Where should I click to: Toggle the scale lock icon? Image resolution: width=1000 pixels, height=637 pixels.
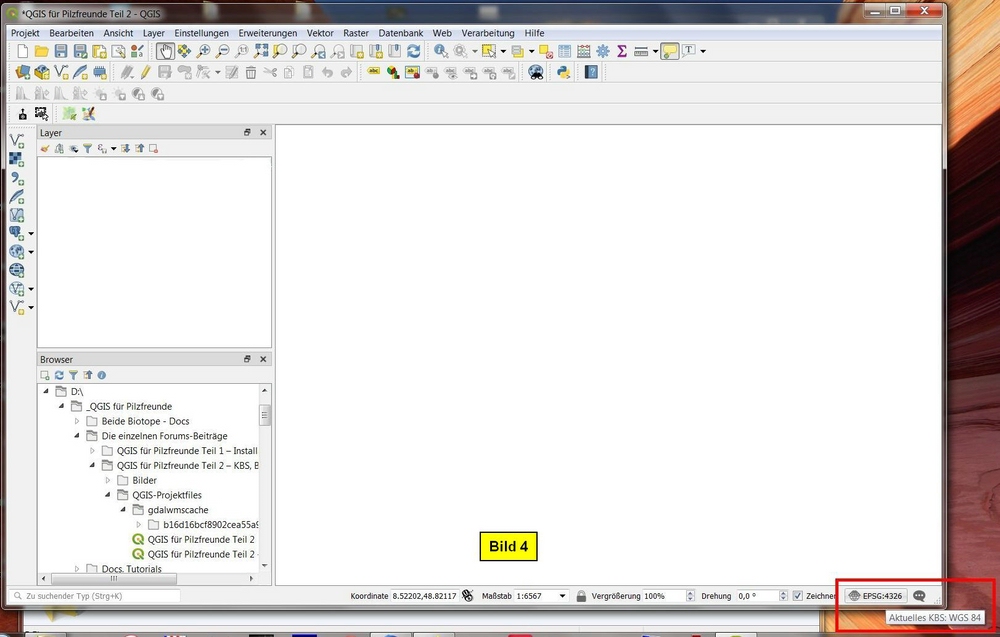[581, 596]
